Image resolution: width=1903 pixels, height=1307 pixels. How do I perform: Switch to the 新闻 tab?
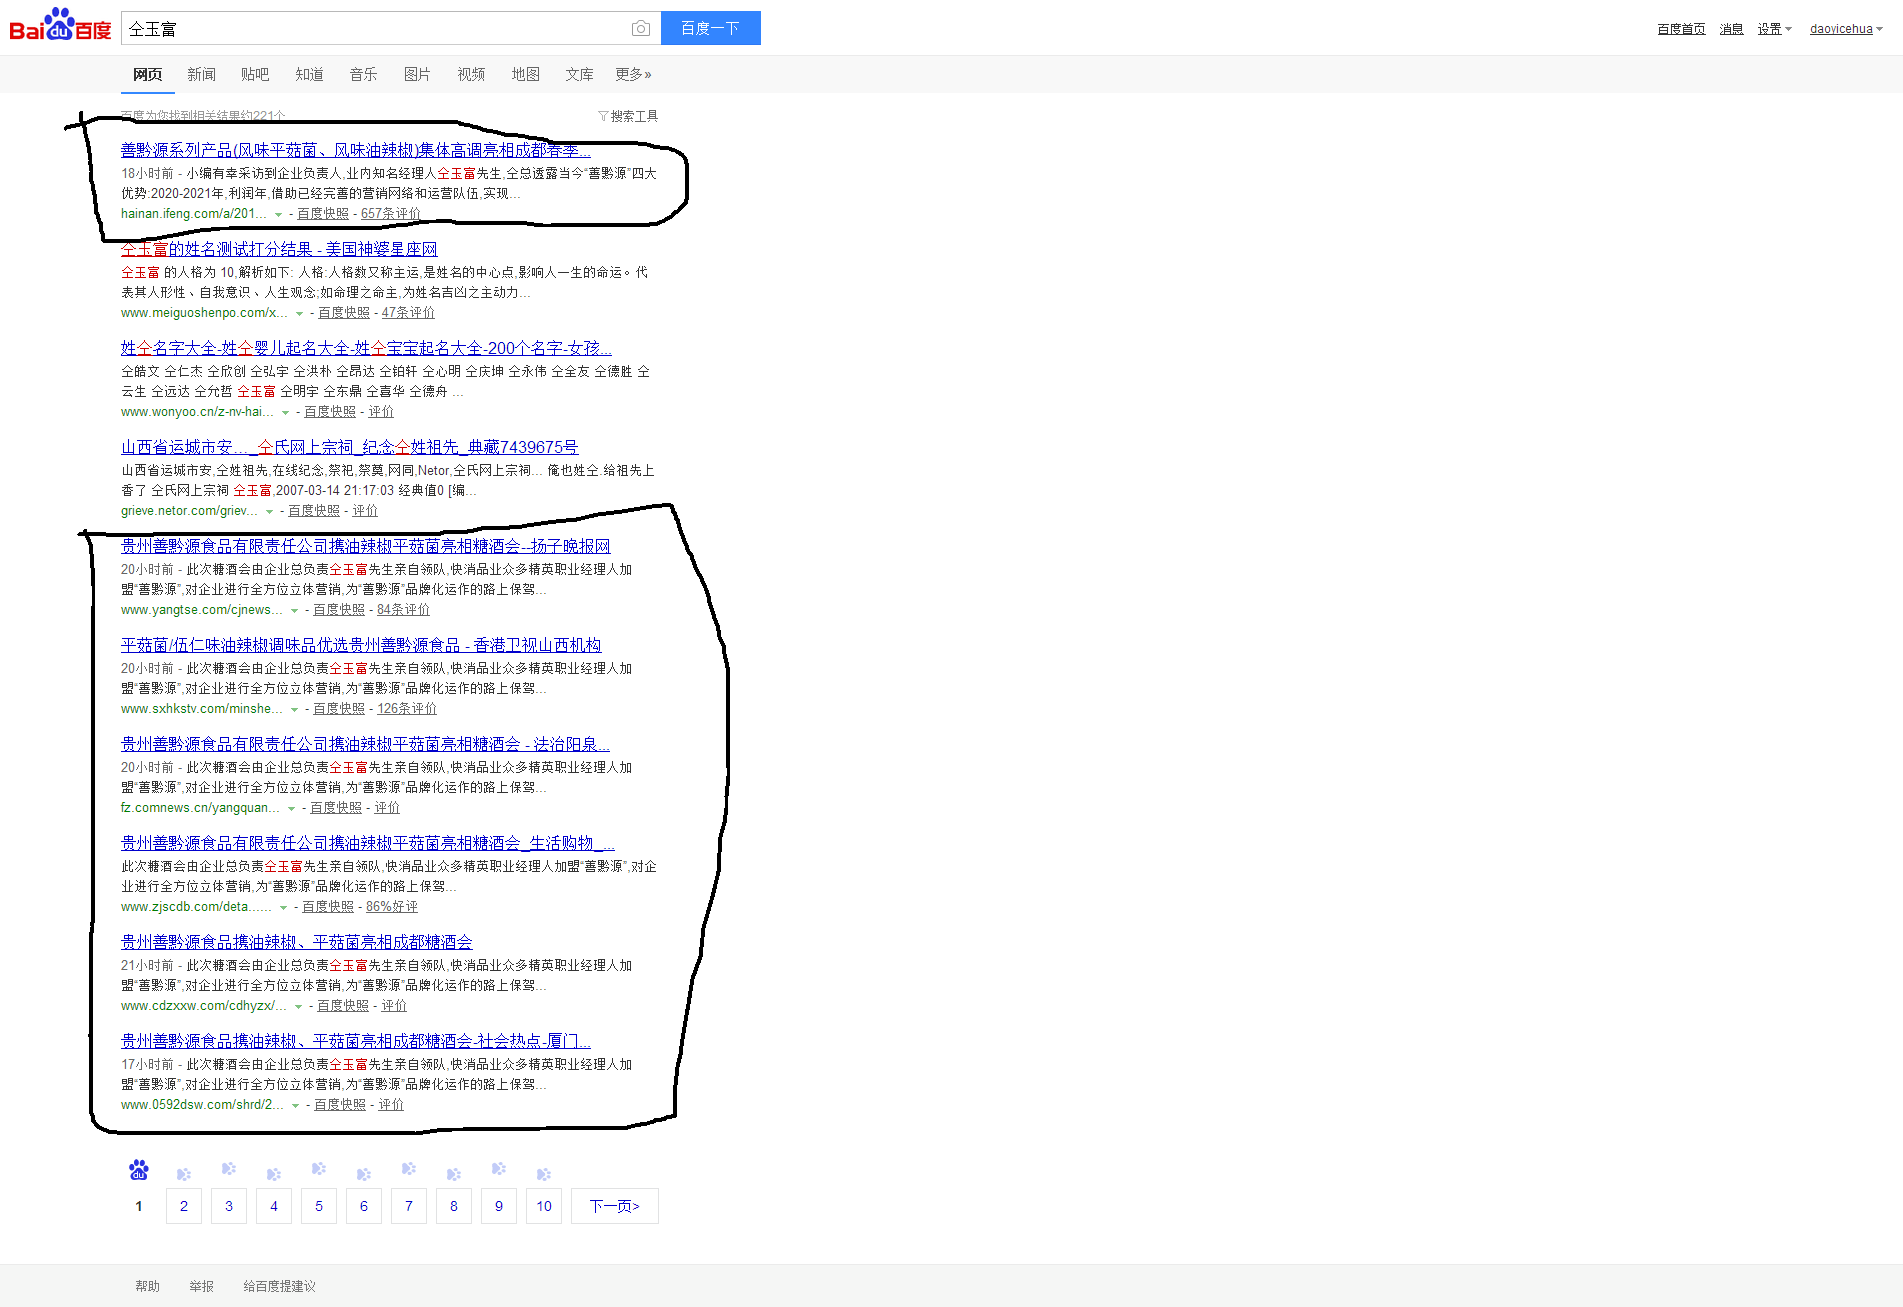pyautogui.click(x=201, y=74)
